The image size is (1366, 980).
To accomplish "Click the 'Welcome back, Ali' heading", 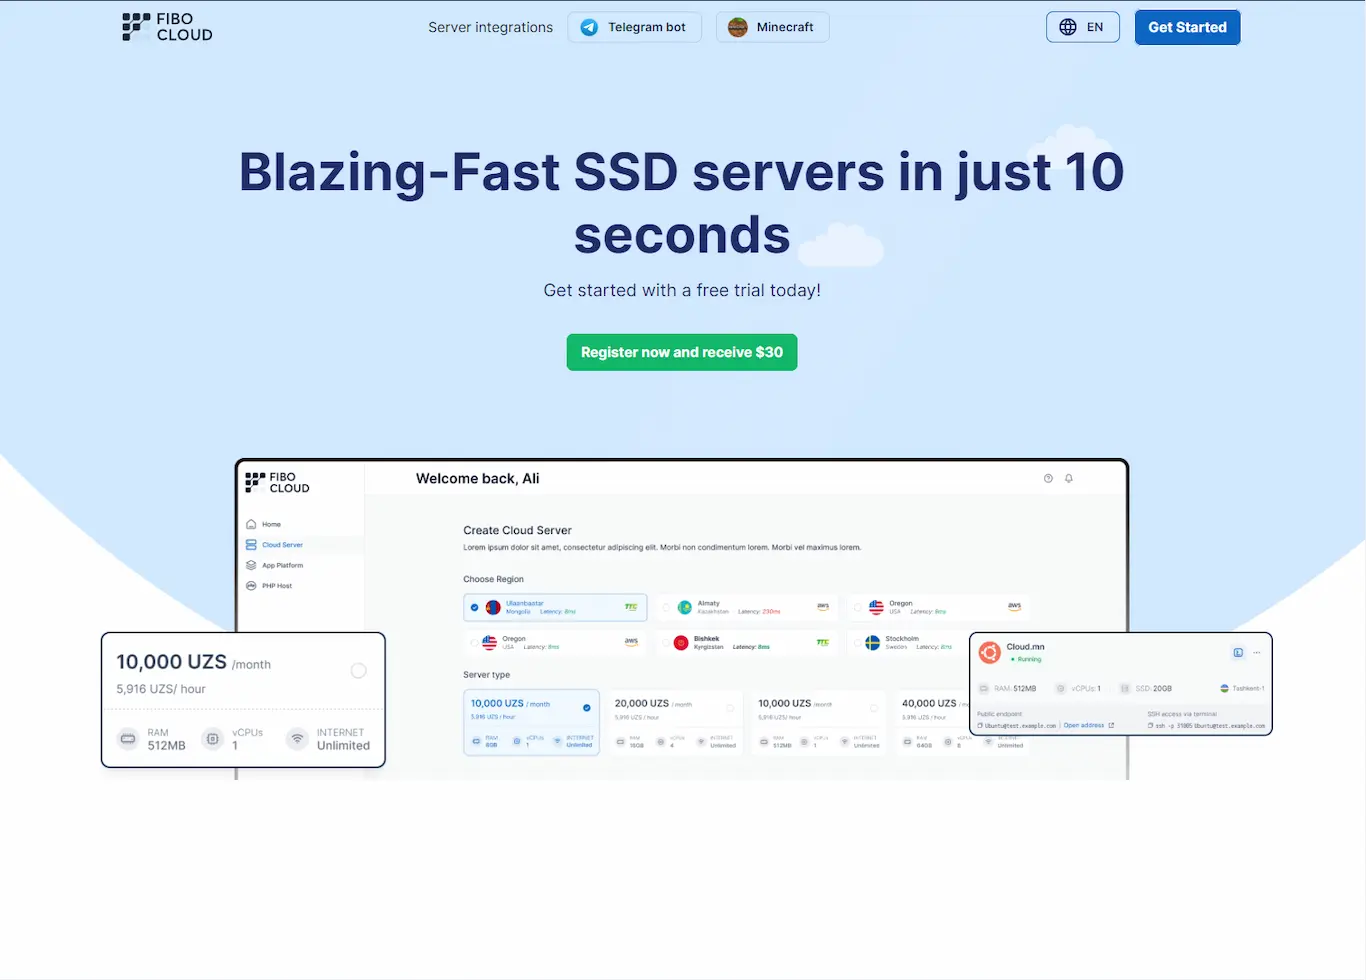I will point(477,478).
